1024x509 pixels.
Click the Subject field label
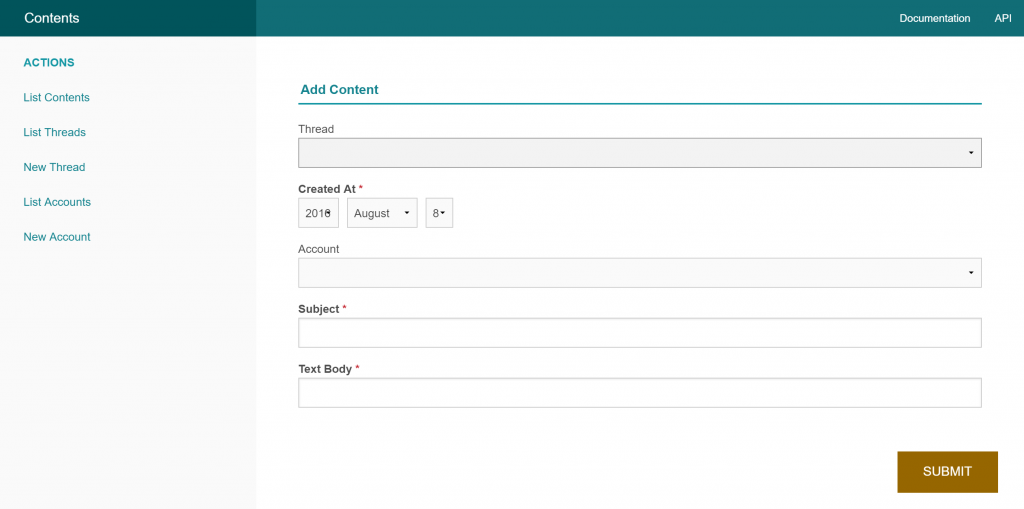tap(319, 309)
